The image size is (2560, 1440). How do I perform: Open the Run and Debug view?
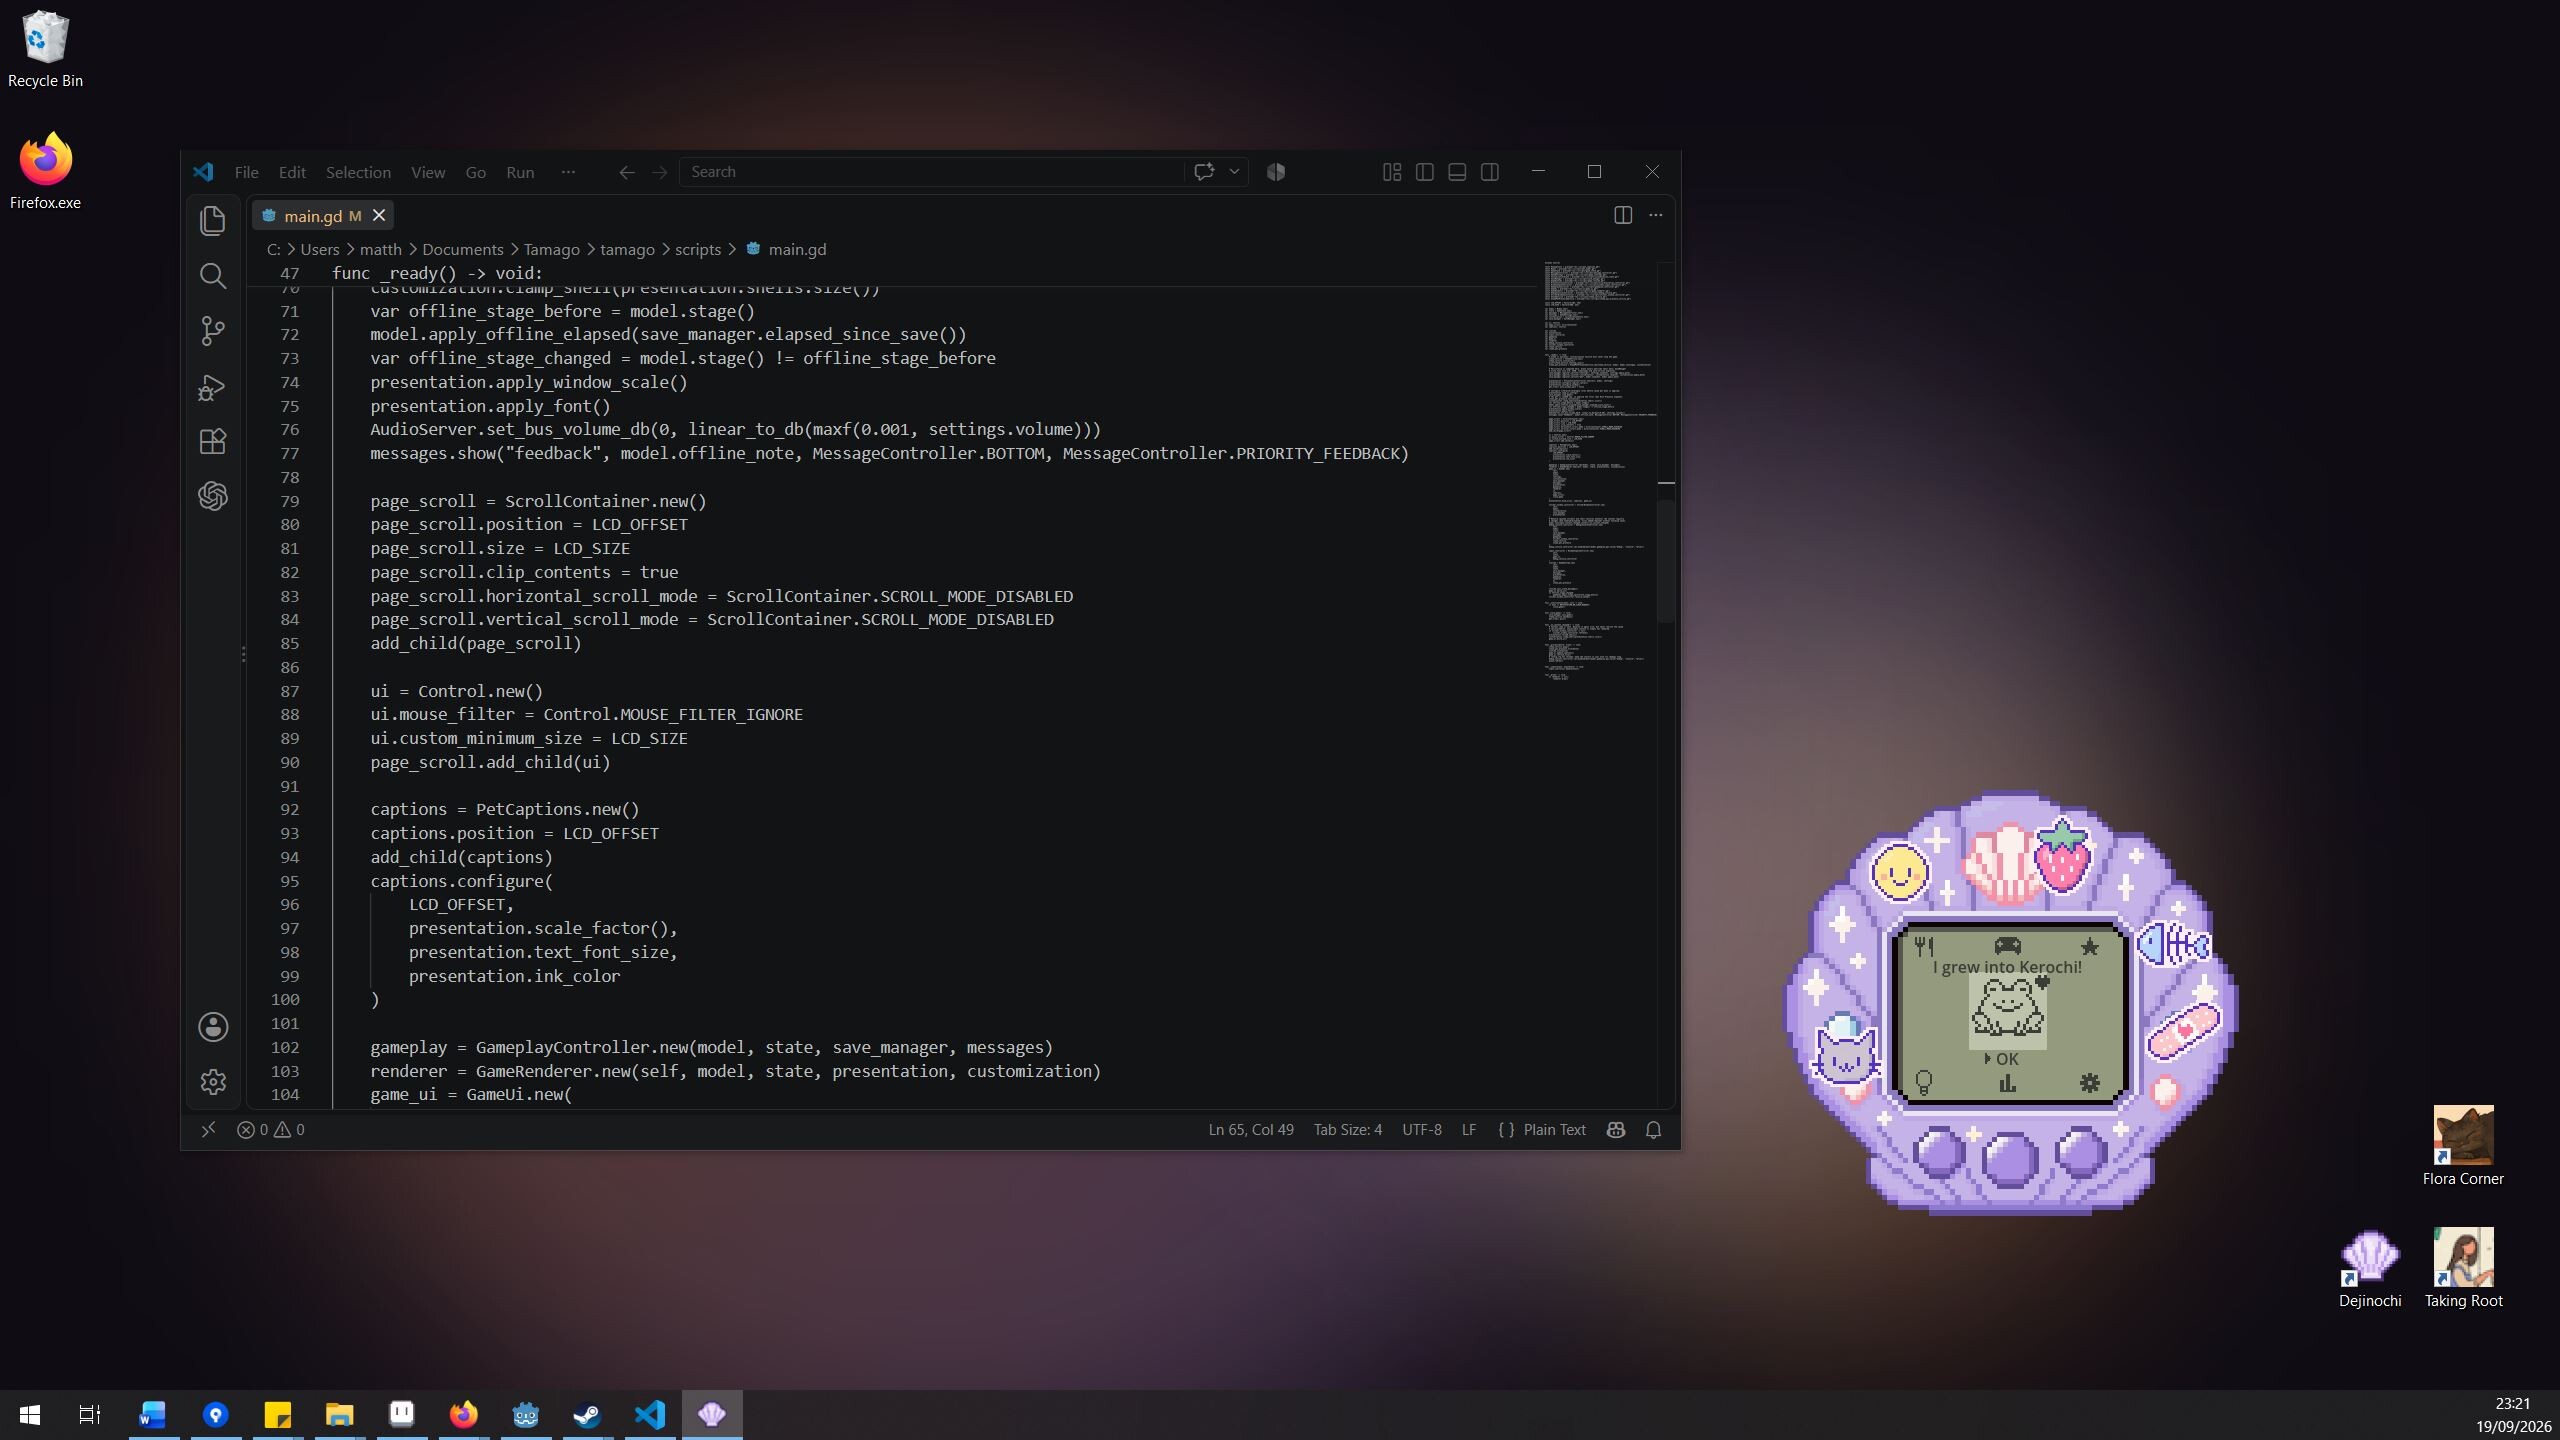212,387
